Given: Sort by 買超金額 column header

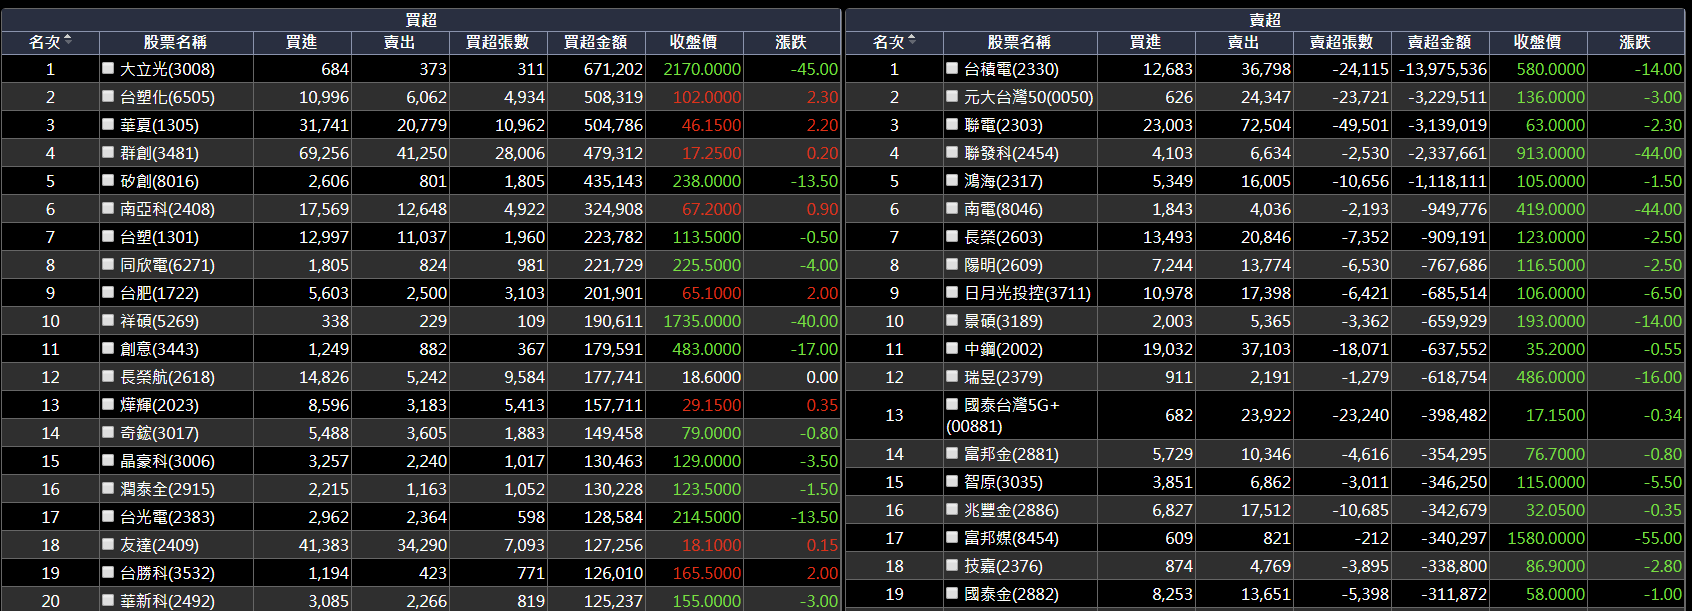Looking at the screenshot, I should click(x=596, y=42).
